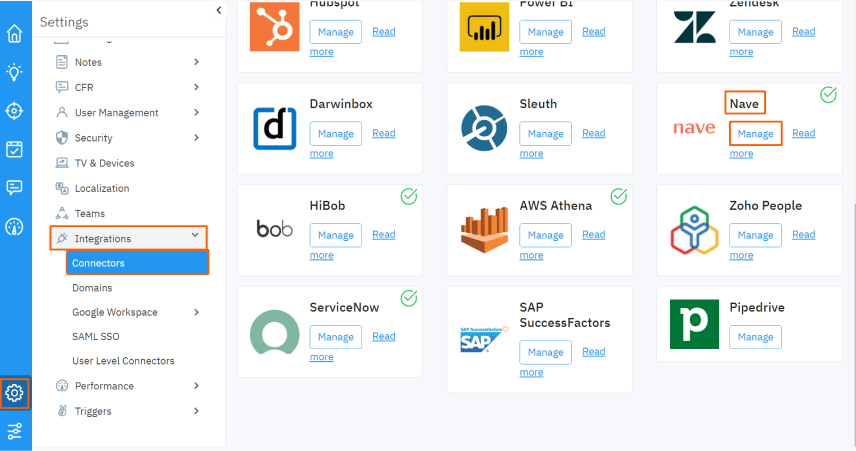856x451 pixels.
Task: Click the Pipedrive logo thumbnail
Action: 694,324
